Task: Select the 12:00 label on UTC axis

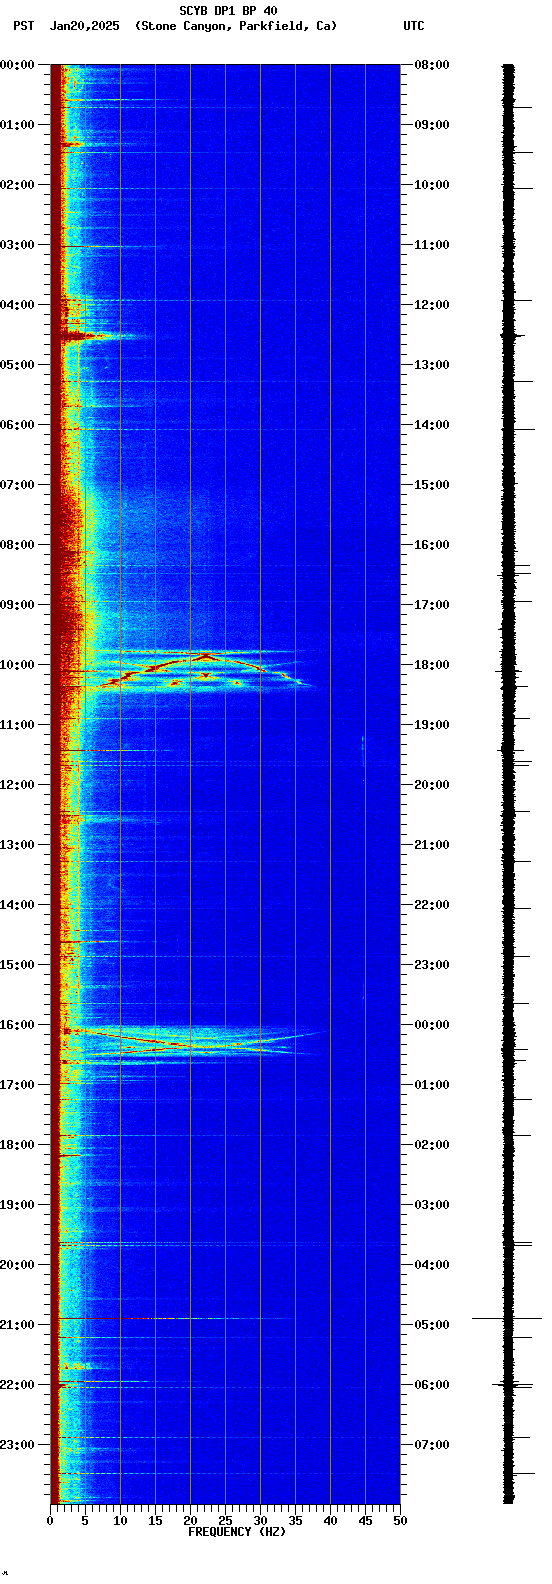Action: 432,305
